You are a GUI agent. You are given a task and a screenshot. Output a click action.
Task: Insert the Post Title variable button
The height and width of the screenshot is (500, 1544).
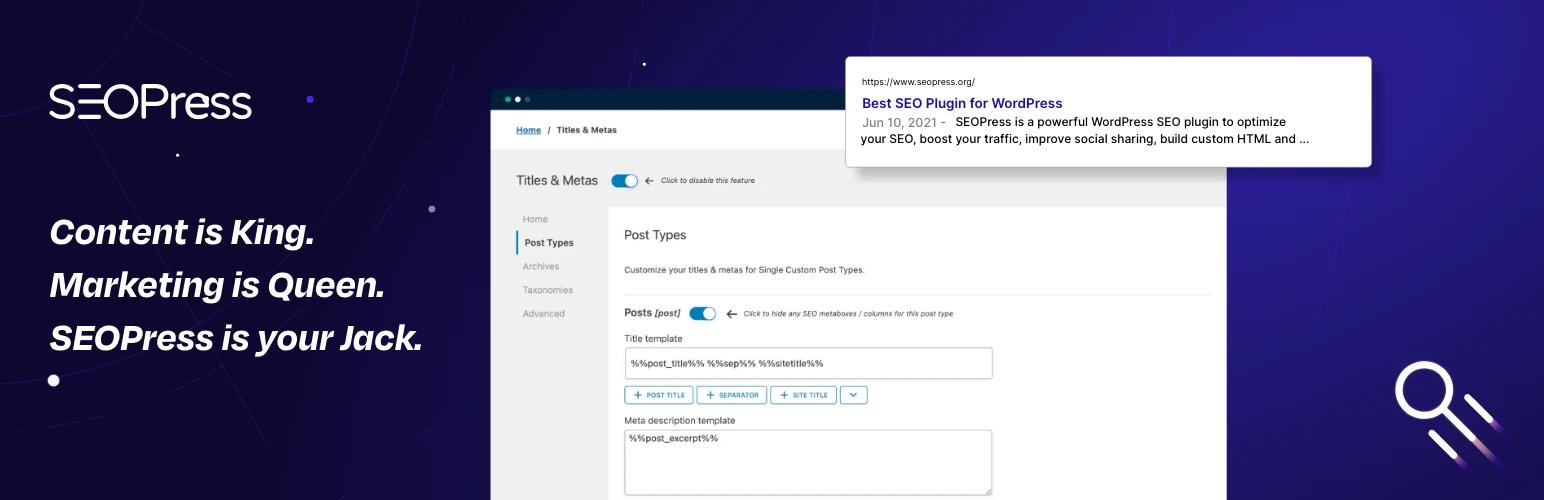click(x=658, y=395)
